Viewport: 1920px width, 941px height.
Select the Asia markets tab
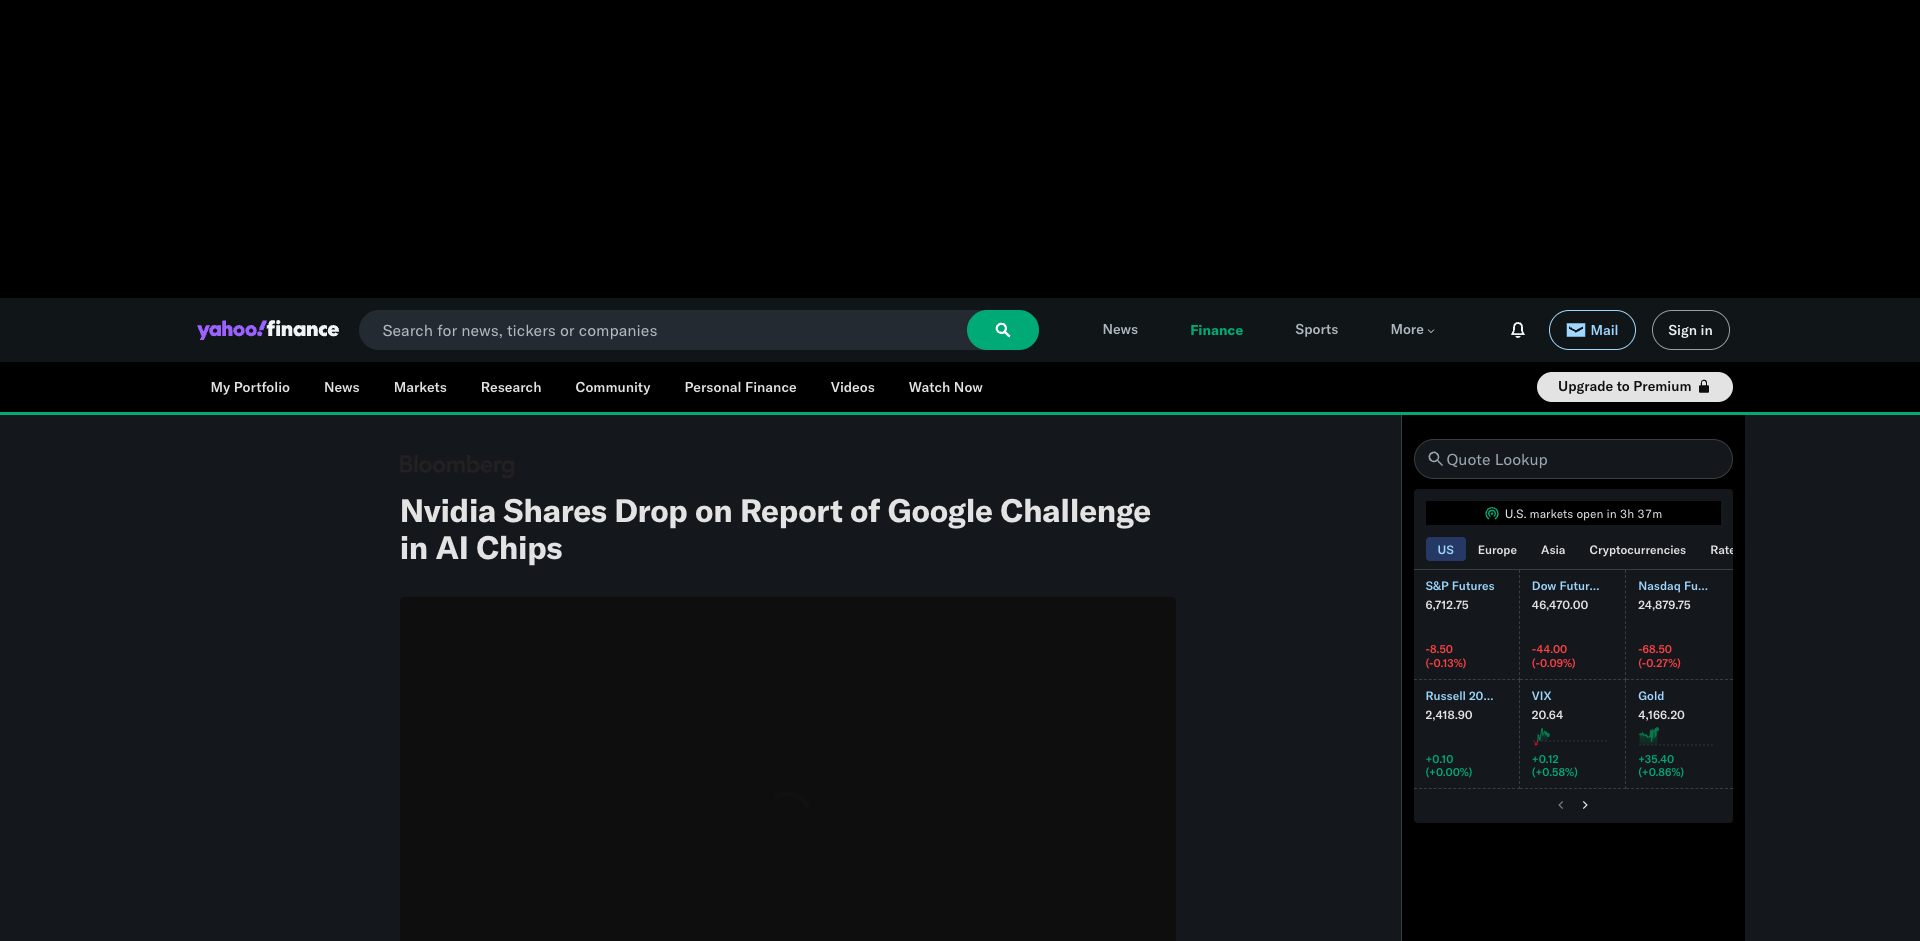click(x=1552, y=549)
